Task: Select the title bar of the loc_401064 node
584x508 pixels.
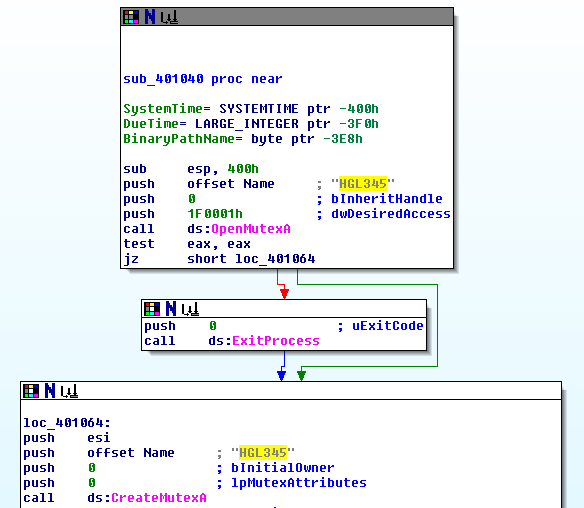Action: [x=291, y=391]
